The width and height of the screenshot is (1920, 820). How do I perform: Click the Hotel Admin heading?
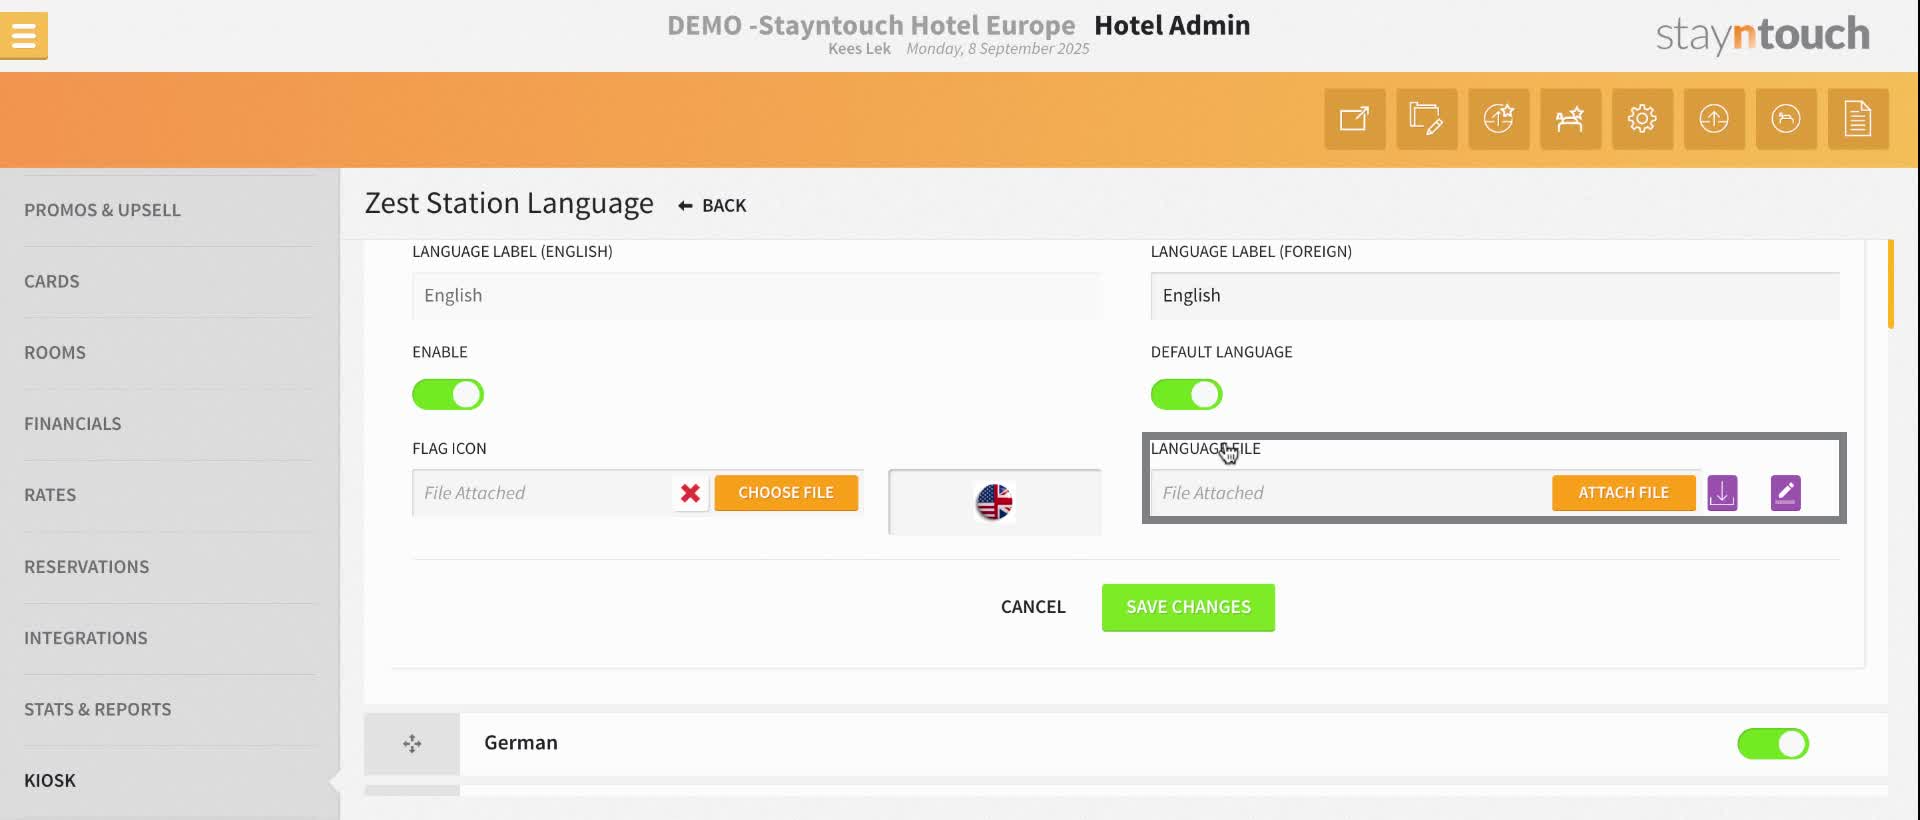[1172, 25]
